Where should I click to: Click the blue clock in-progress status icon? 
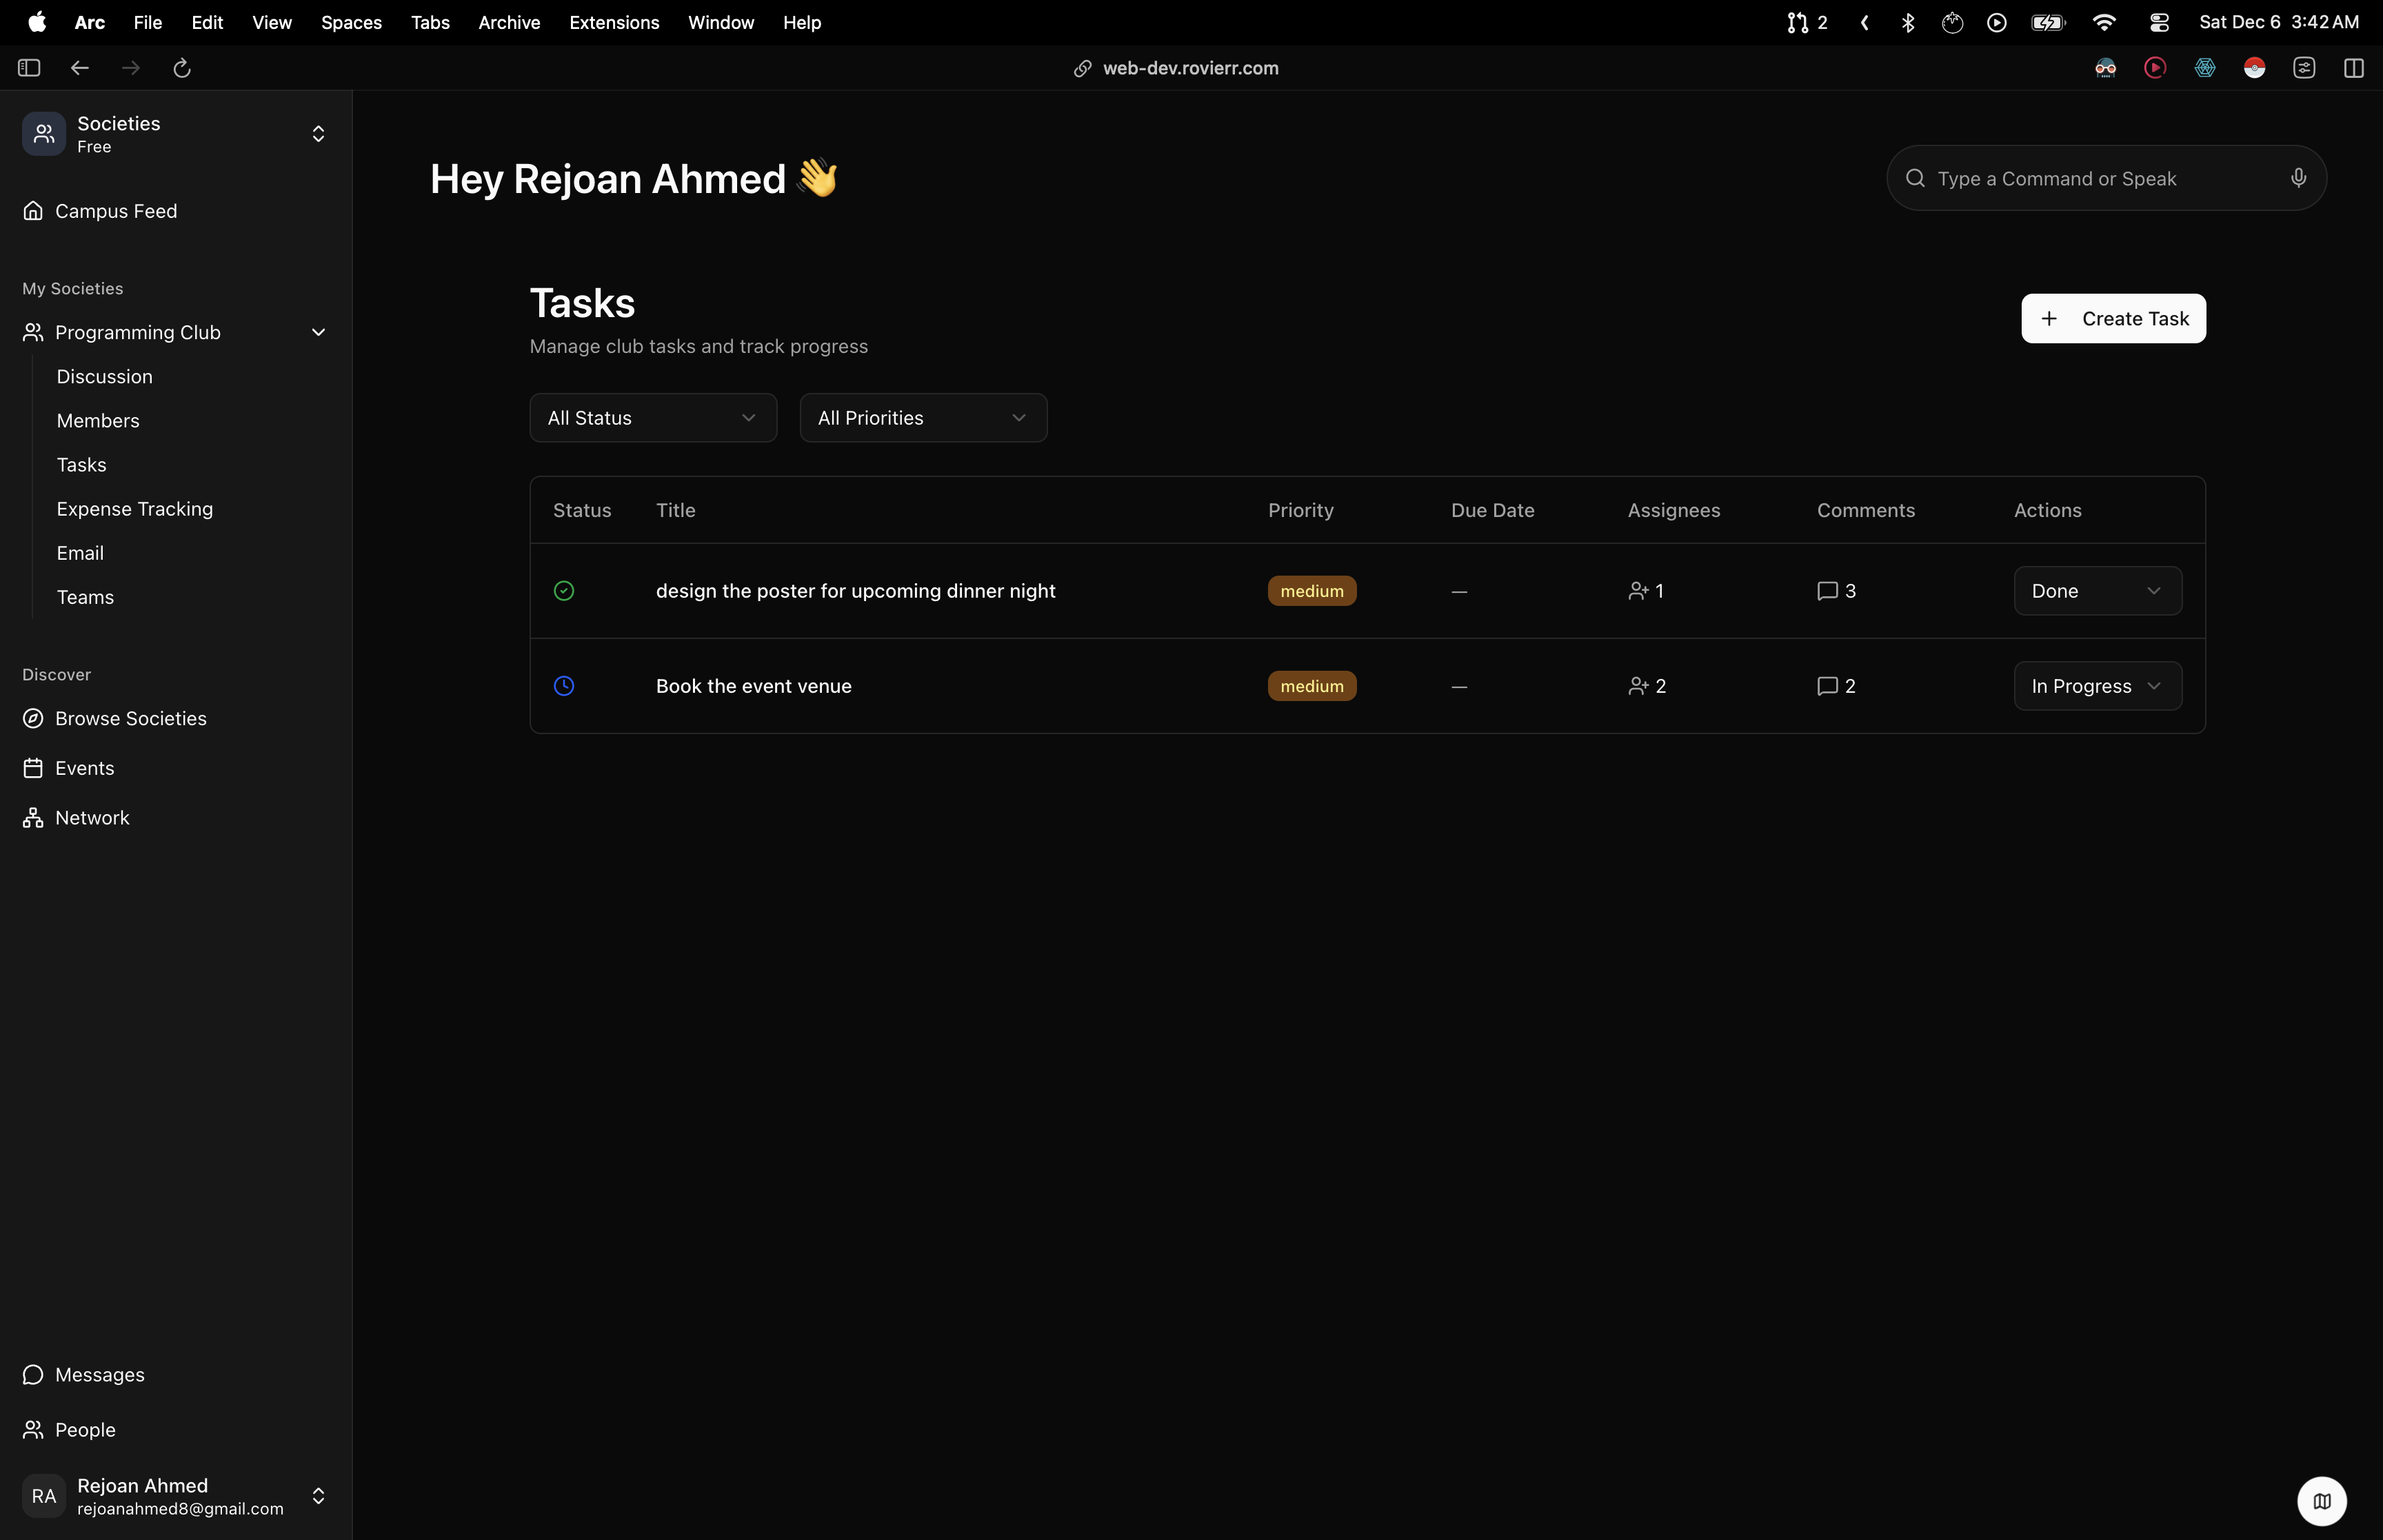(x=564, y=686)
